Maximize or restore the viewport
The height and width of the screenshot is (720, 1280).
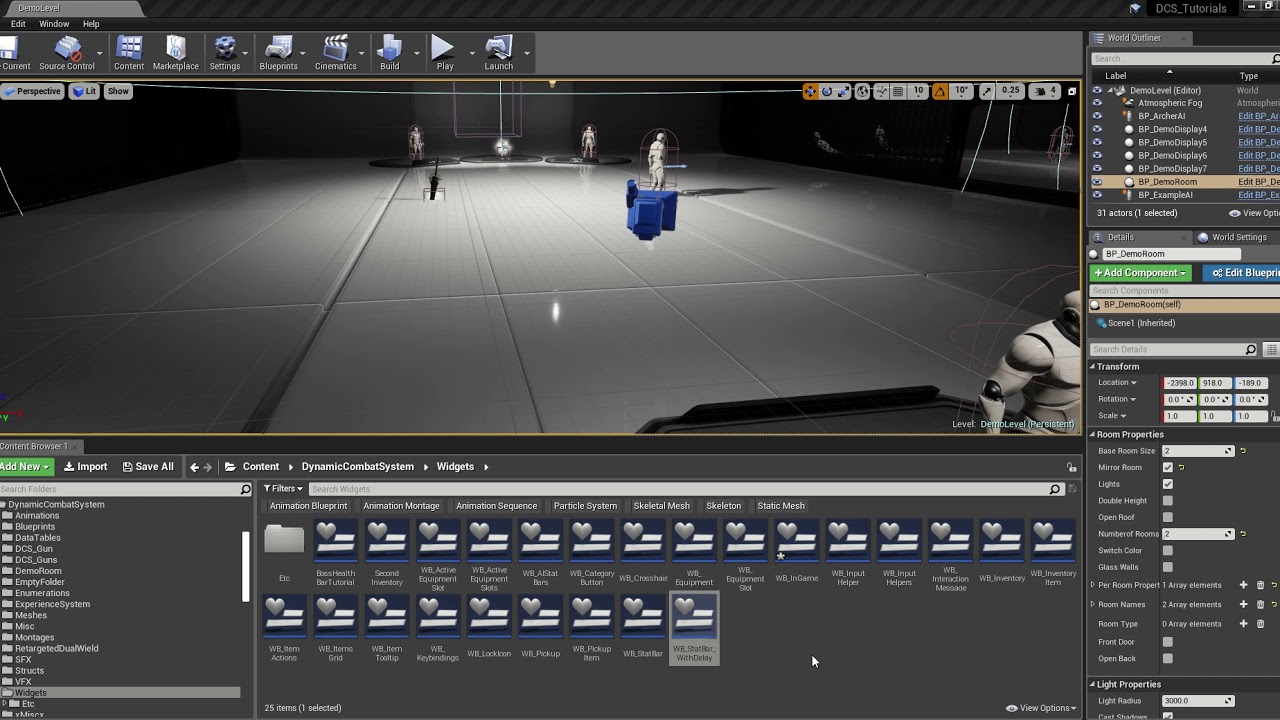pyautogui.click(x=1072, y=91)
